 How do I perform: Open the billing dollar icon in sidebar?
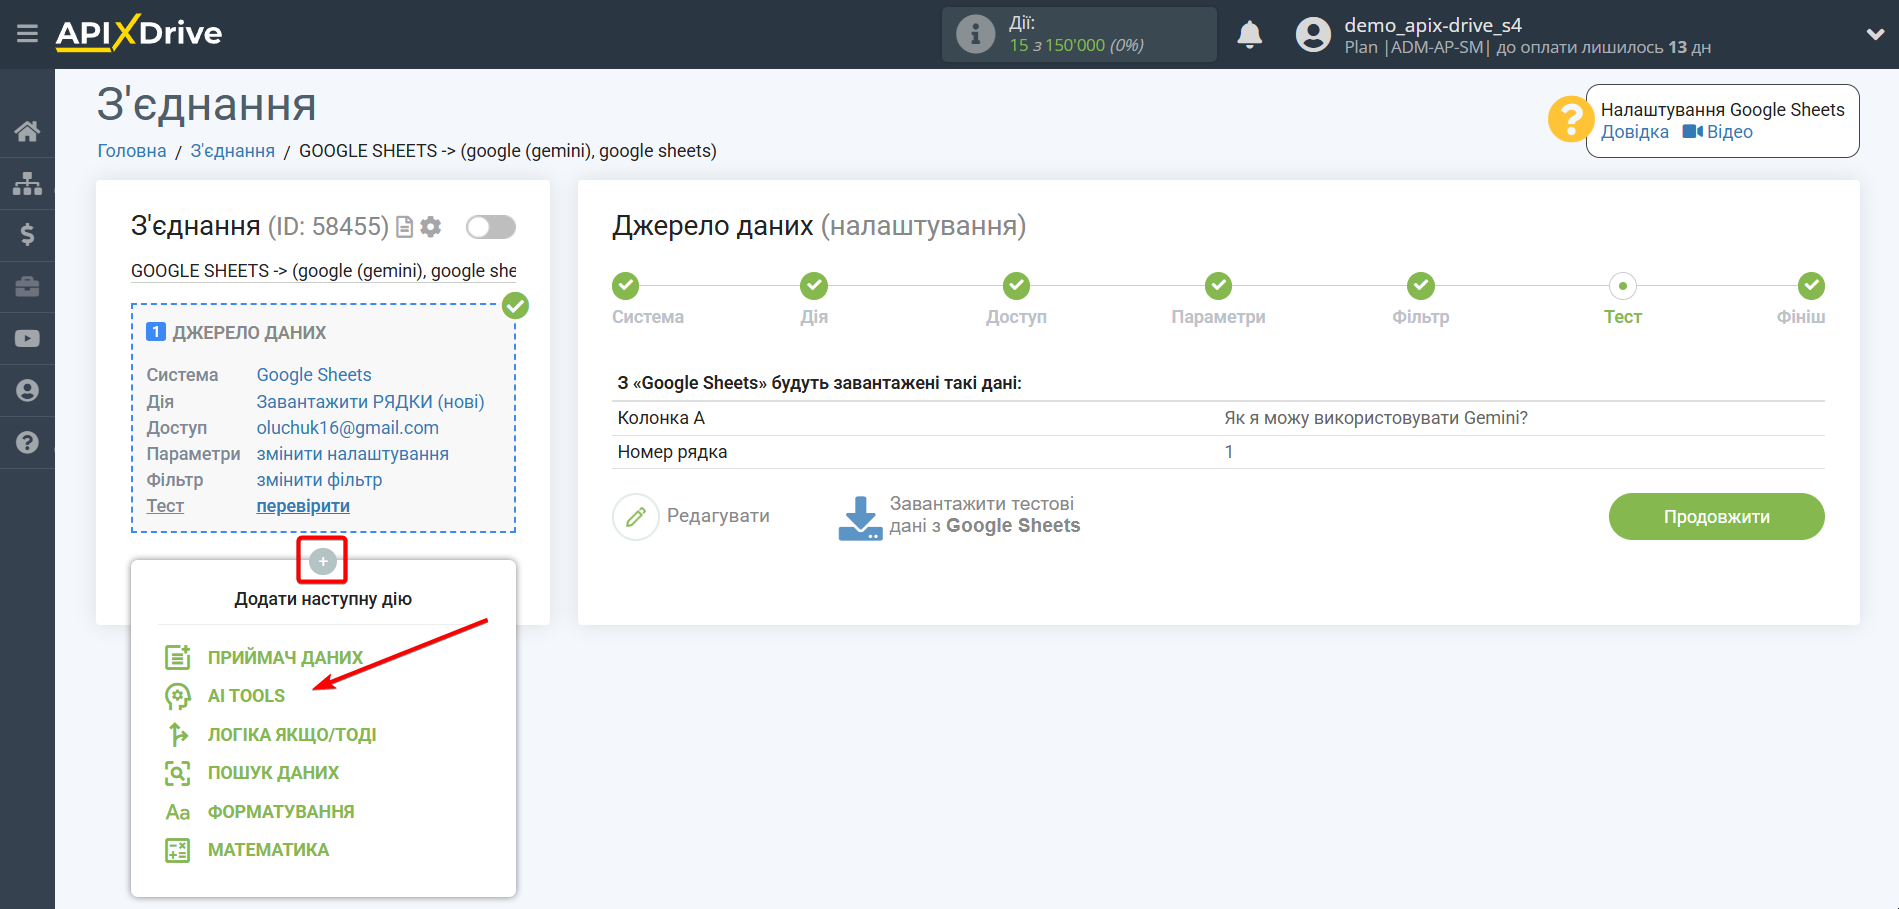click(27, 235)
